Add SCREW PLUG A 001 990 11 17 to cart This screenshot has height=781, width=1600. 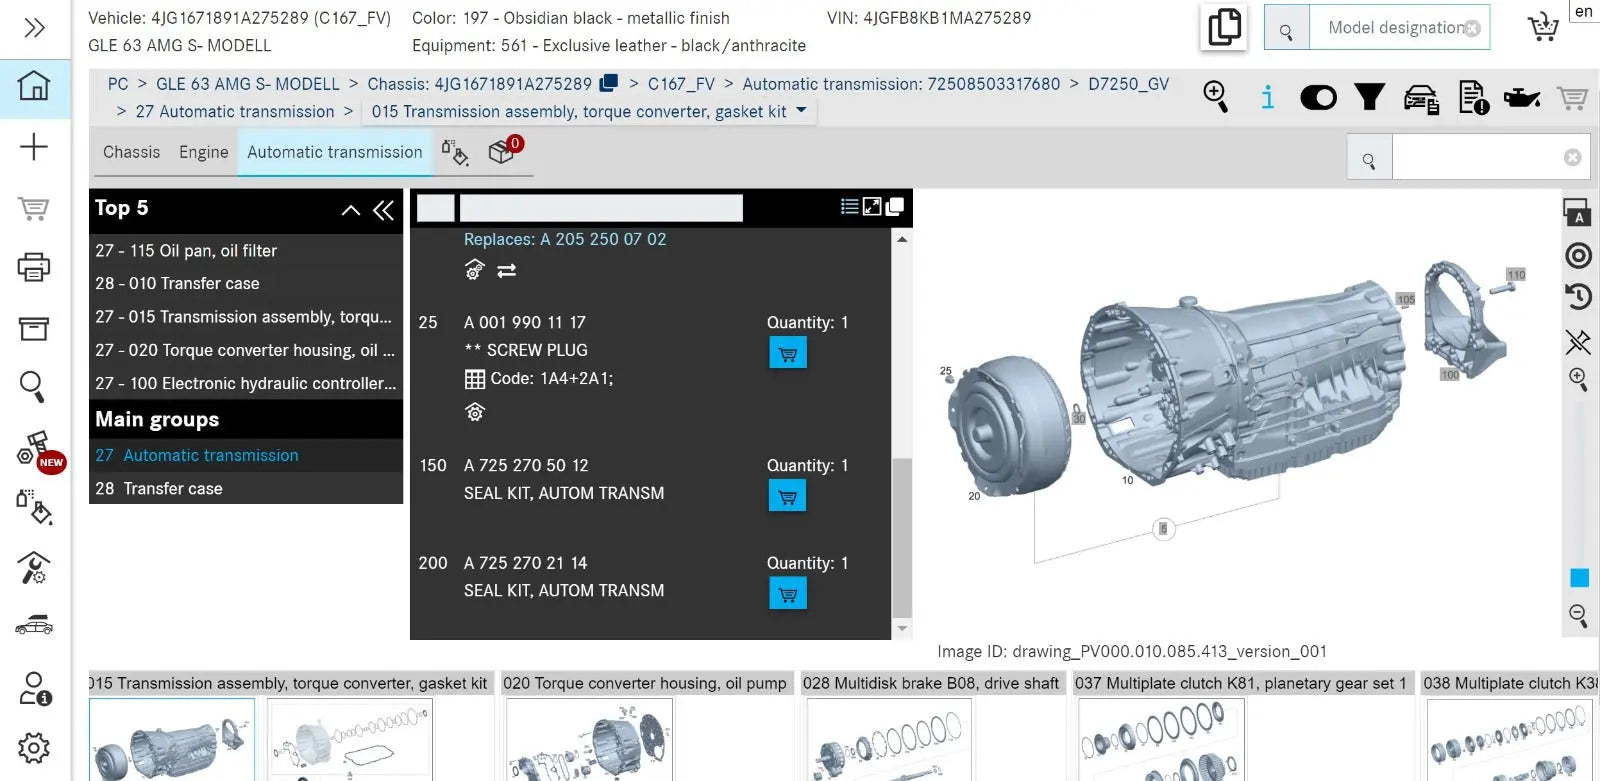(x=788, y=353)
